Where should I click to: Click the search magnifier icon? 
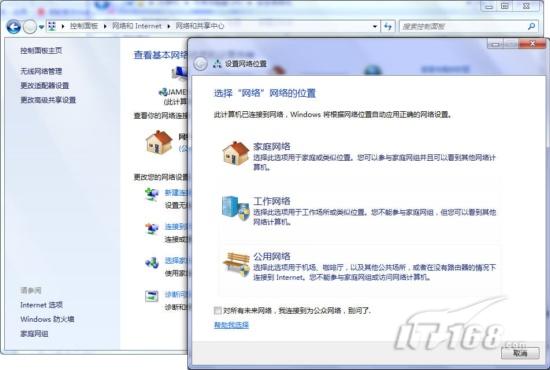pos(531,26)
